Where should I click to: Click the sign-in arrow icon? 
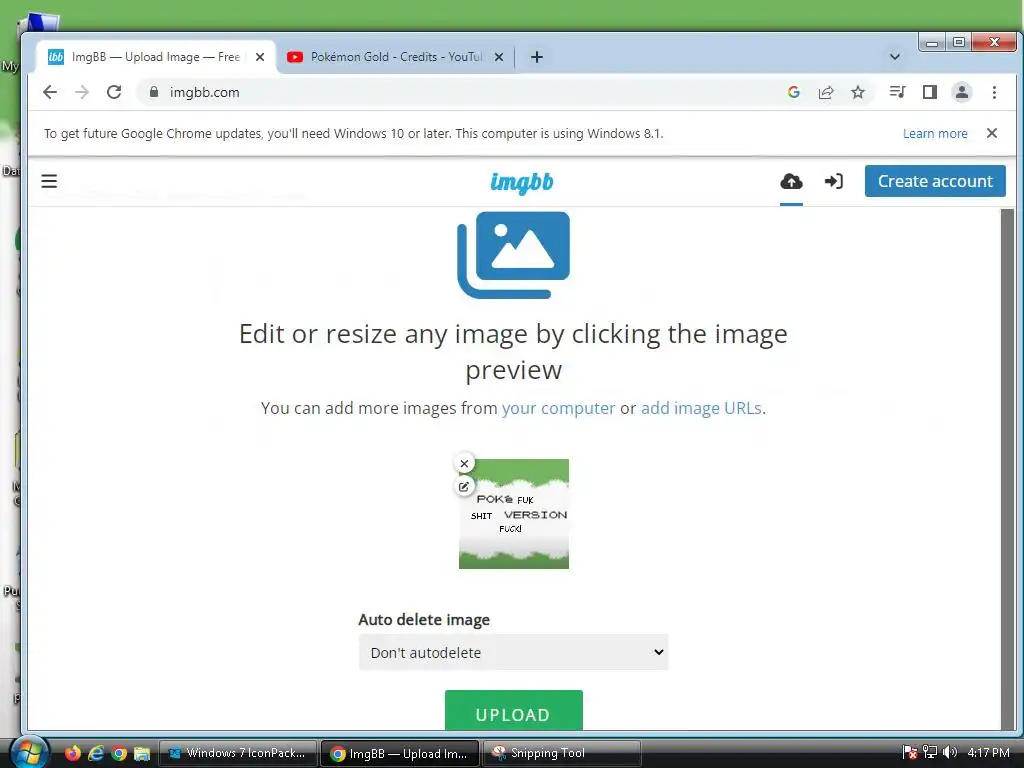coord(833,181)
